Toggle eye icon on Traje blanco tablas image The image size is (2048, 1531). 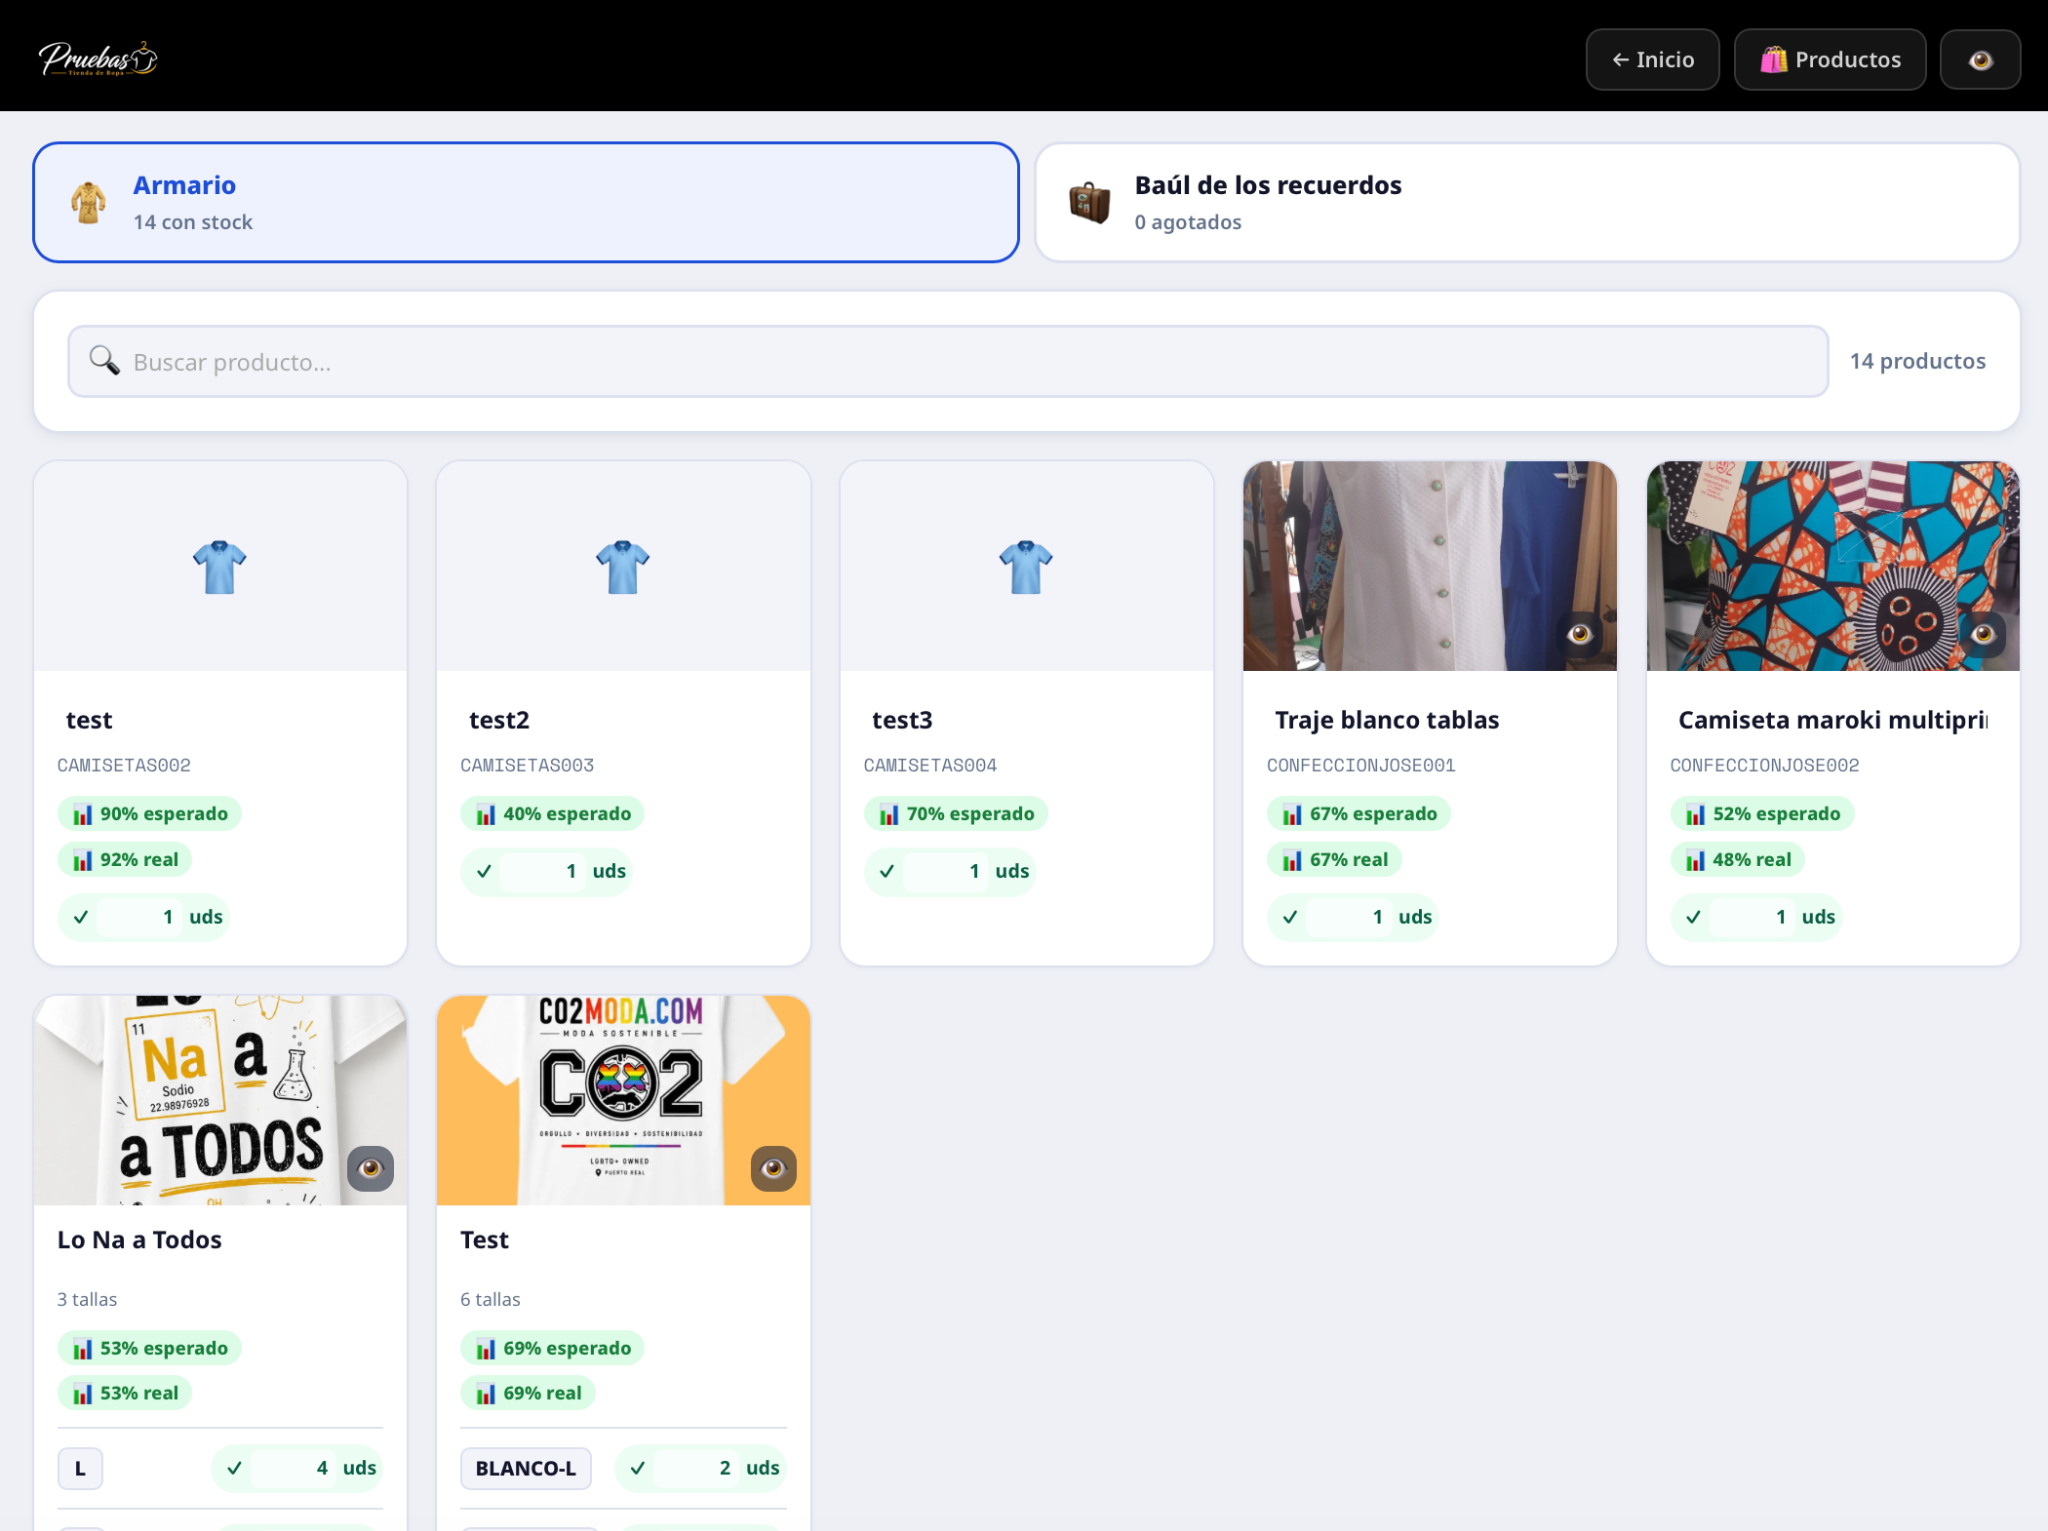(x=1580, y=634)
